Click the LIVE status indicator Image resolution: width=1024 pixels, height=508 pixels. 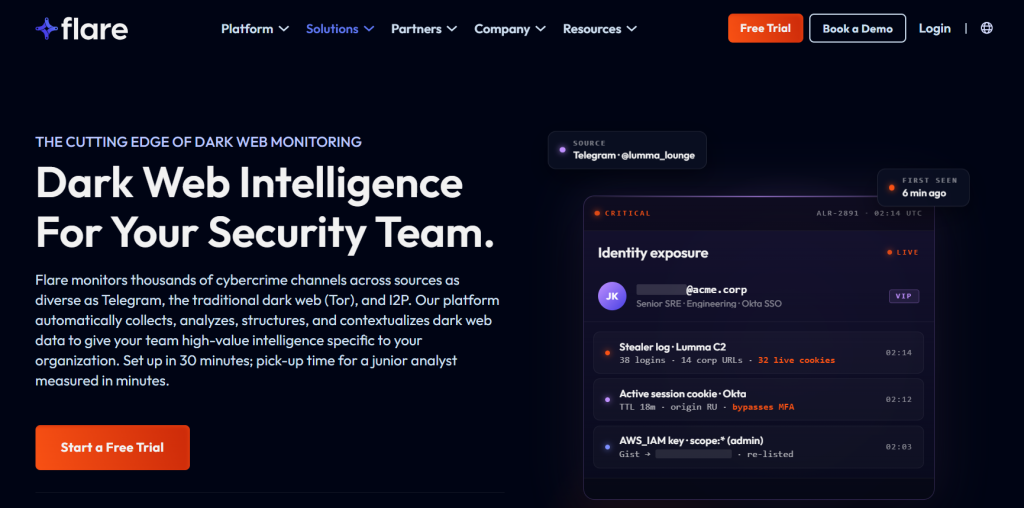pyautogui.click(x=903, y=252)
